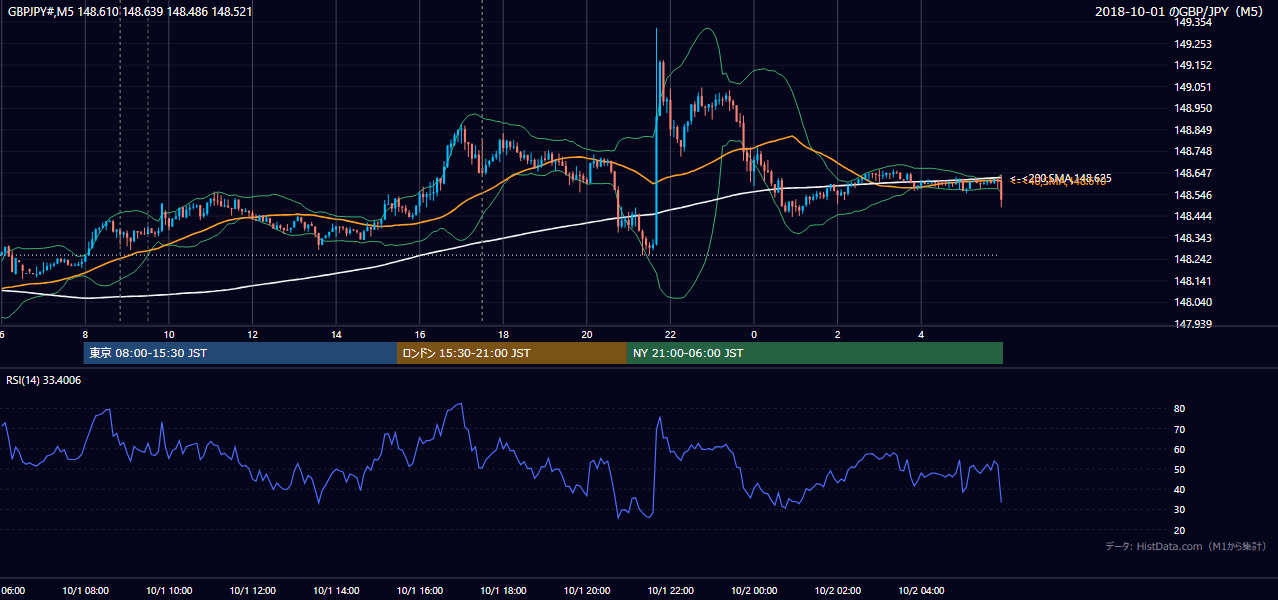This screenshot has height=600, width=1278.
Task: Click price axis label 147.939
Action: [x=1193, y=324]
